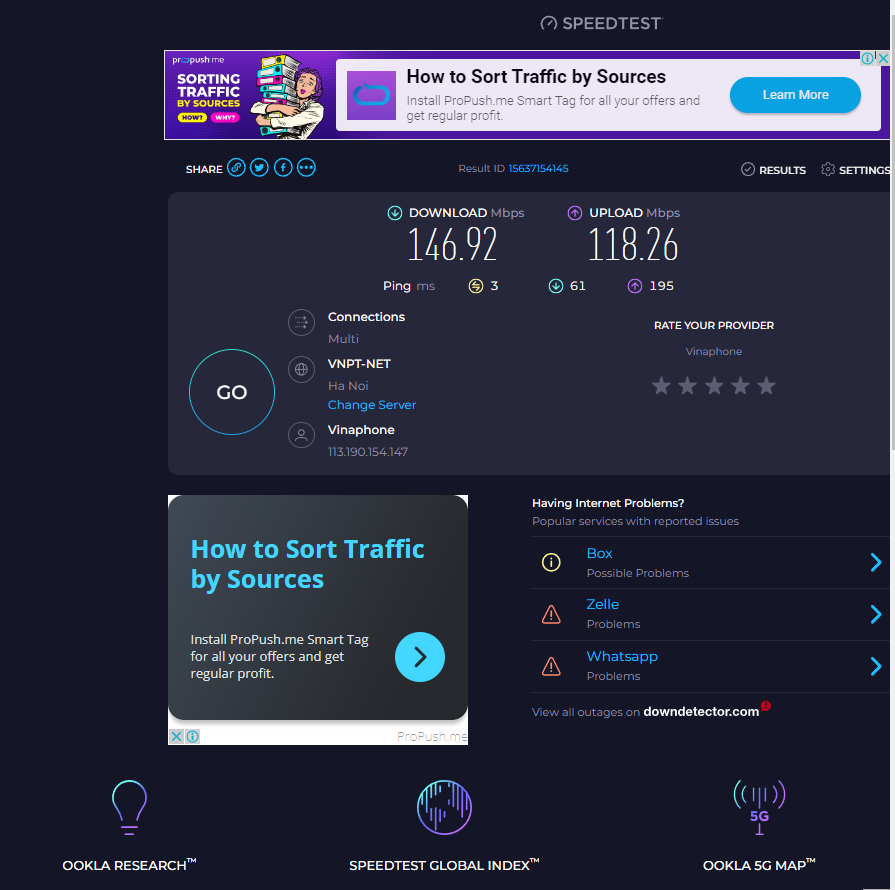Open the Speedtest logo homepage

601,23
